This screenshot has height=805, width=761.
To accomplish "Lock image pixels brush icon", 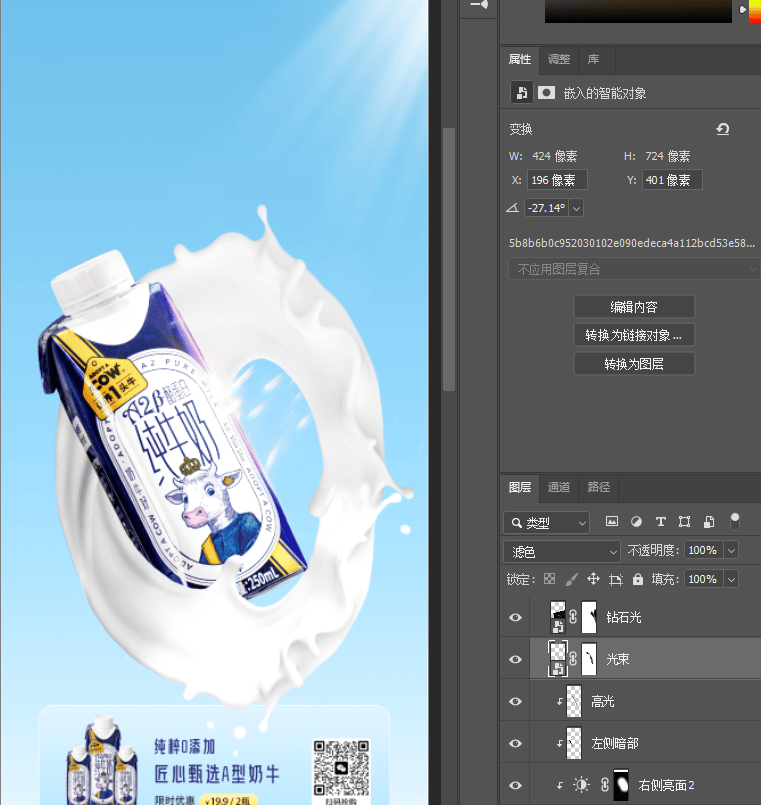I will 571,579.
